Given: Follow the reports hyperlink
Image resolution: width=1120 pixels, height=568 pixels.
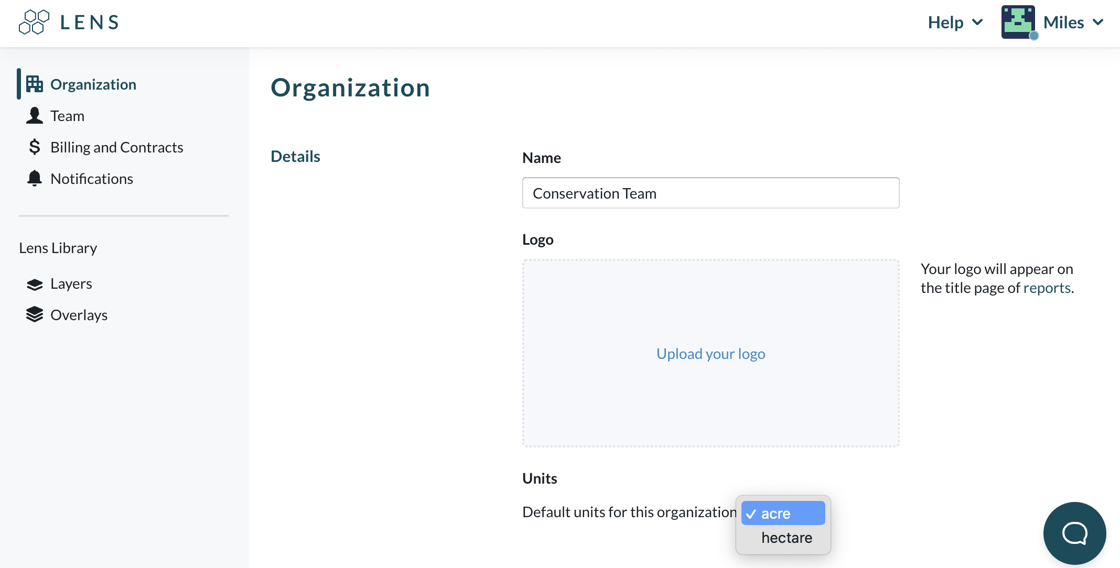Looking at the screenshot, I should pyautogui.click(x=1046, y=288).
